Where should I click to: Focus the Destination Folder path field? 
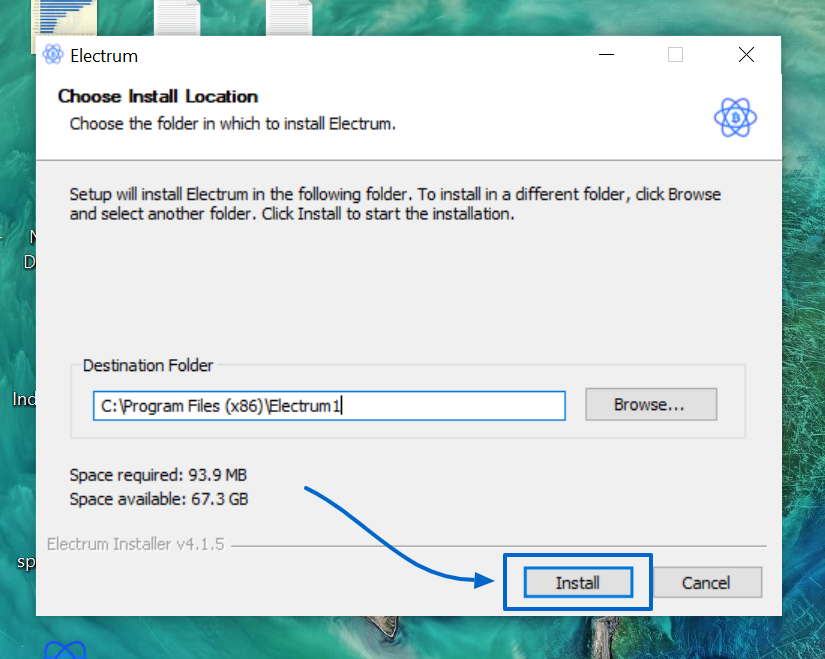coord(329,405)
